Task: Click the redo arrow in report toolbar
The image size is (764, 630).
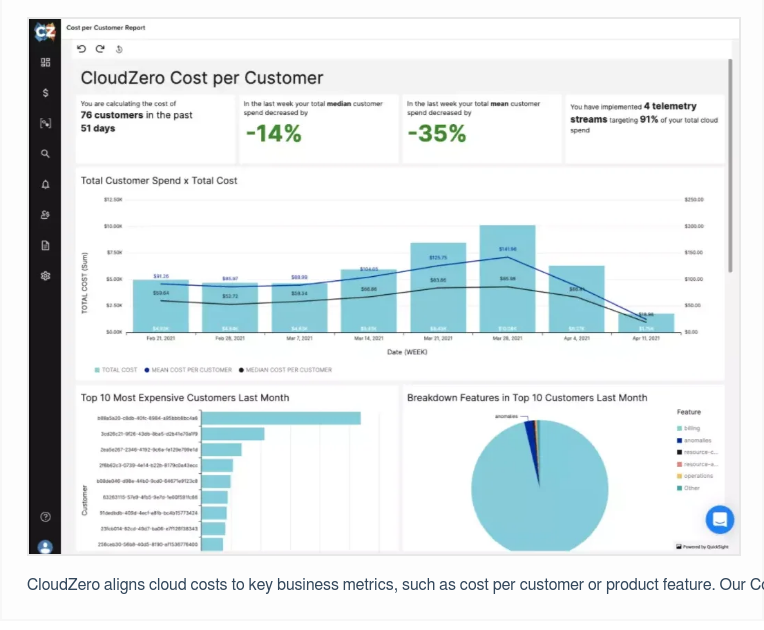Action: [x=100, y=49]
